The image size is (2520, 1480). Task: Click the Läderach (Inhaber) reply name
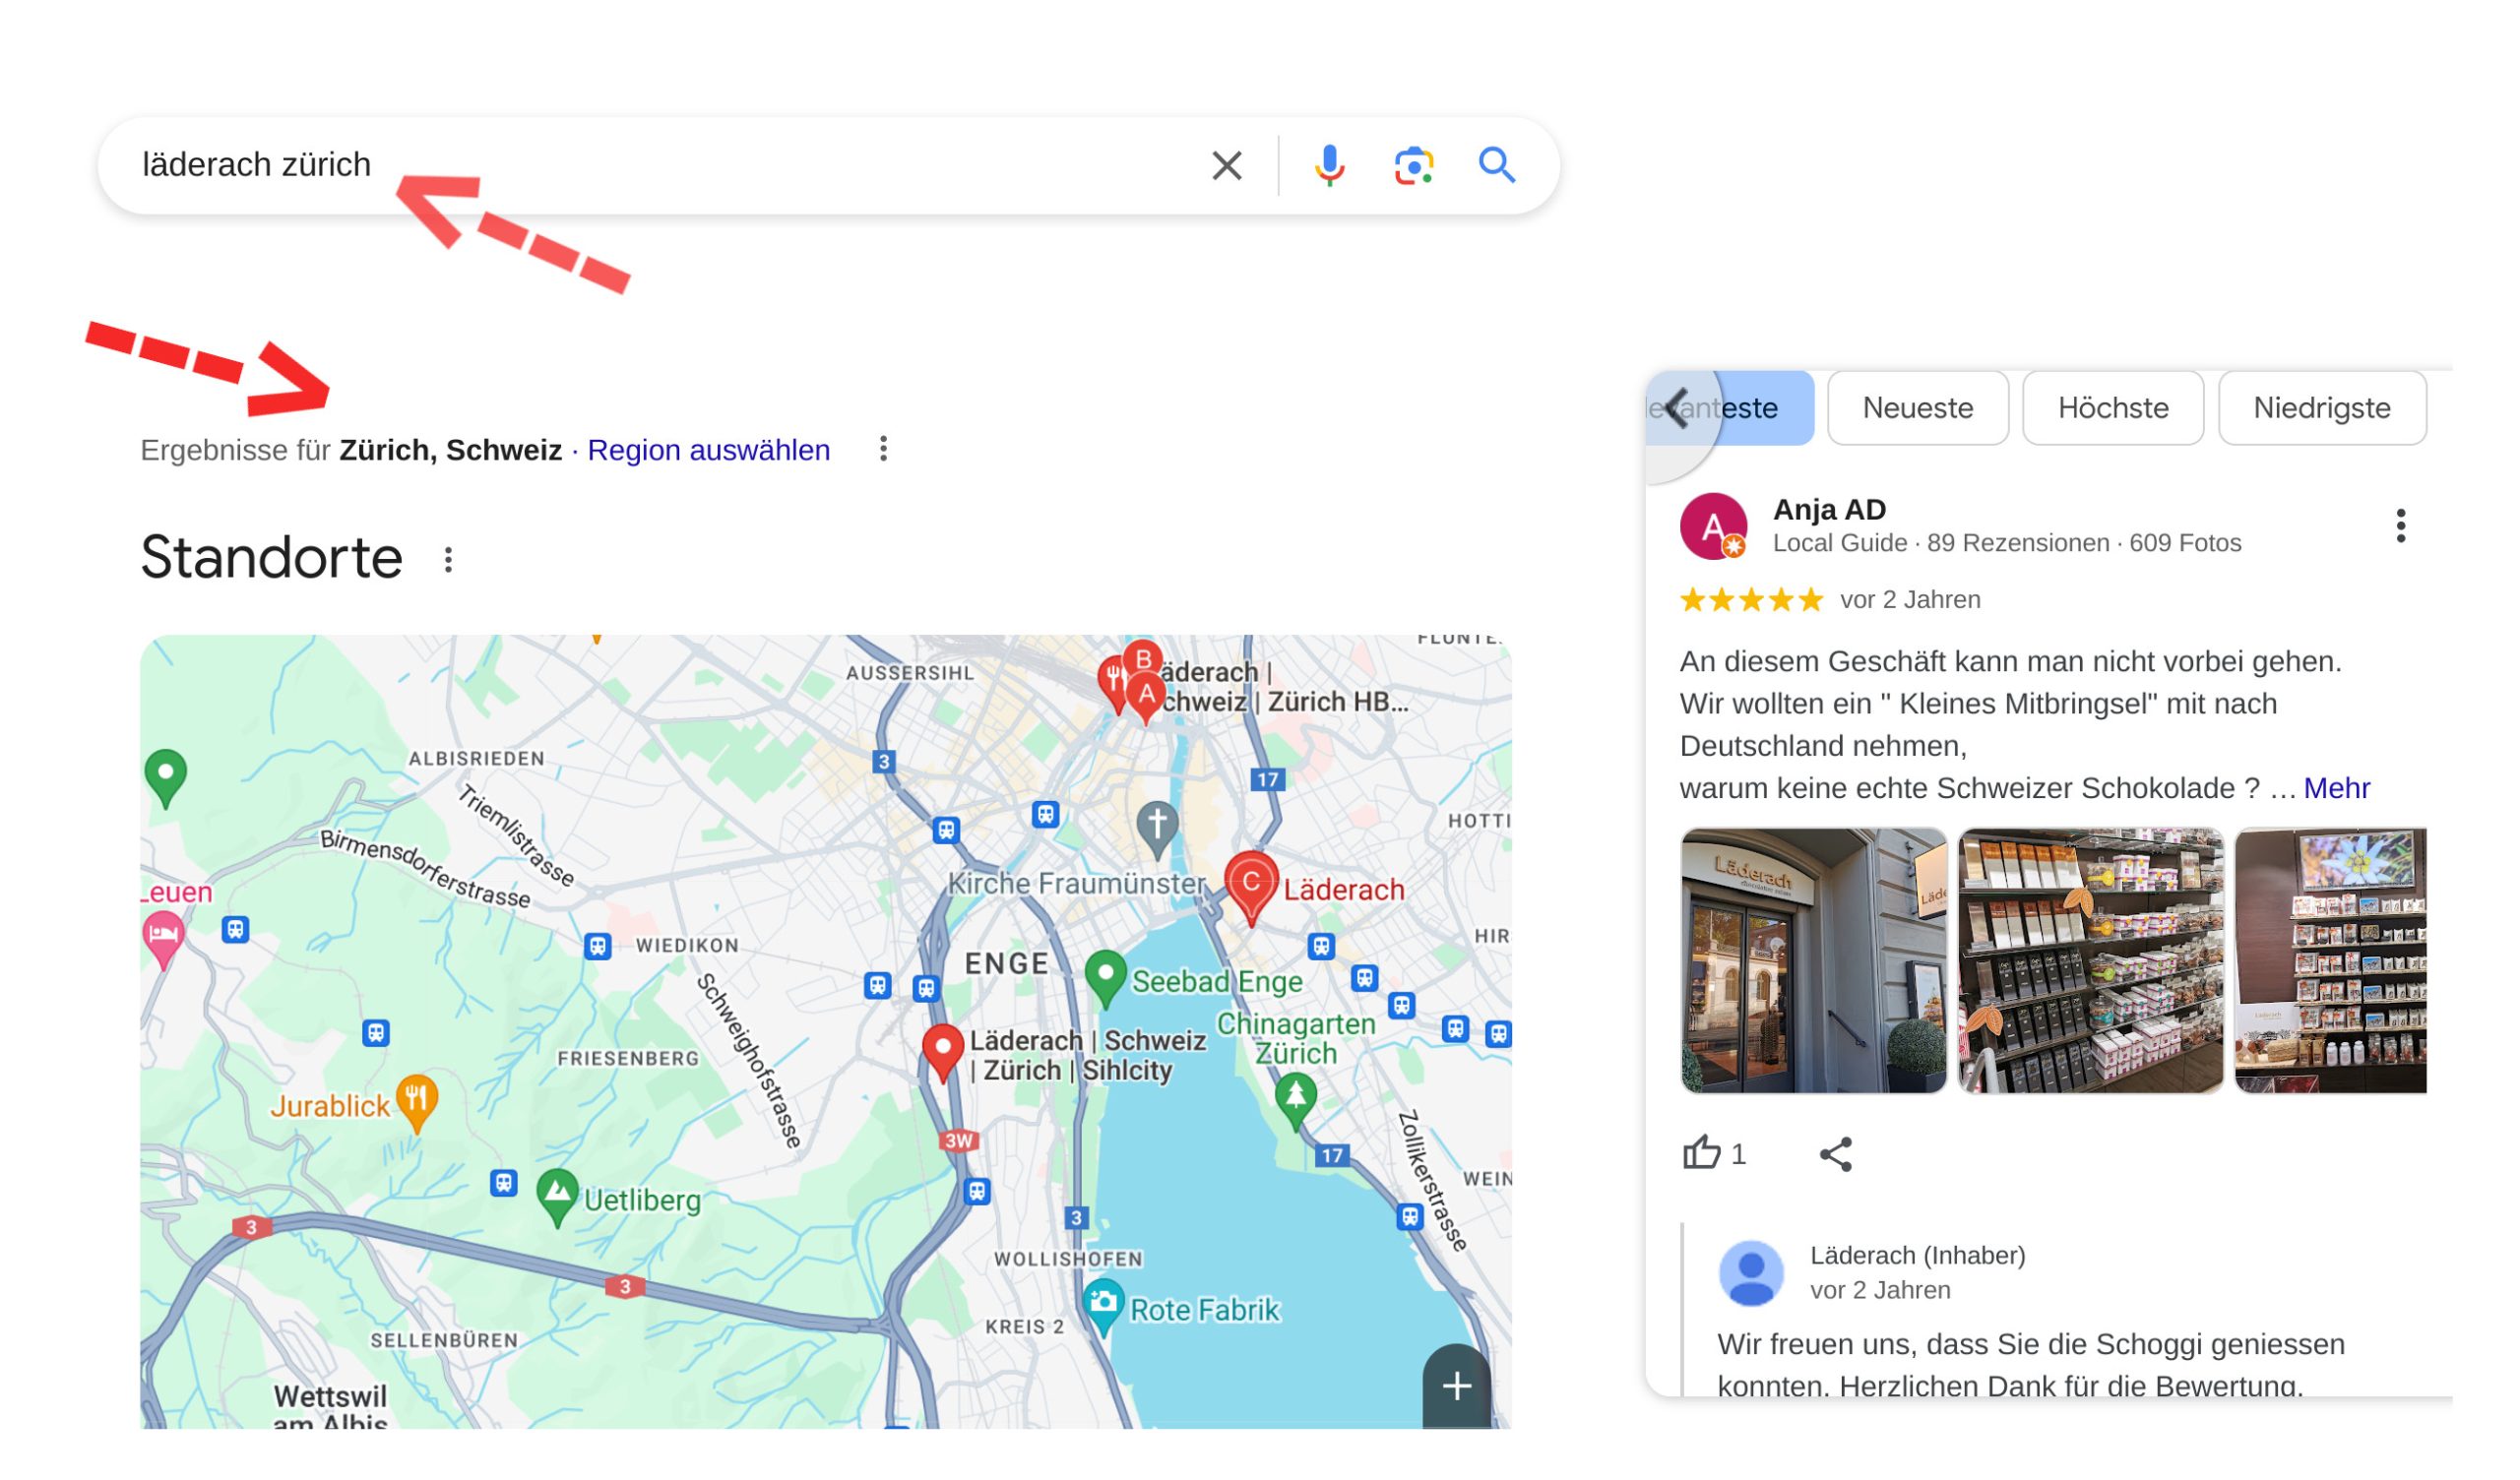pyautogui.click(x=1917, y=1255)
